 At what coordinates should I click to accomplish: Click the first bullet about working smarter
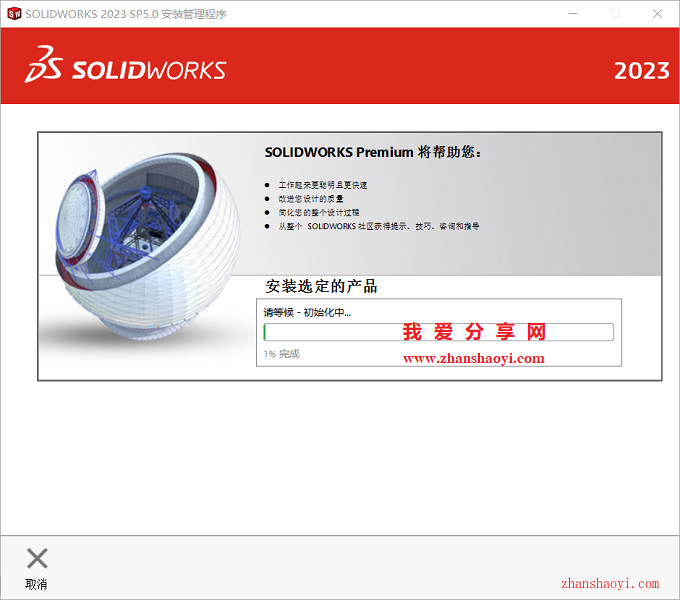pyautogui.click(x=323, y=185)
